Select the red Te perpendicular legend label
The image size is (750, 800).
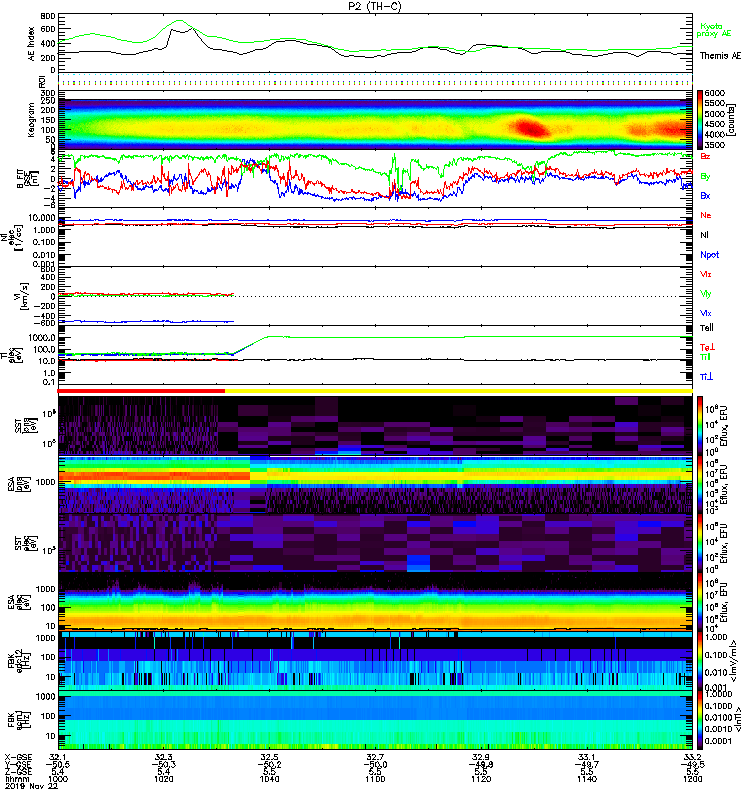click(707, 347)
